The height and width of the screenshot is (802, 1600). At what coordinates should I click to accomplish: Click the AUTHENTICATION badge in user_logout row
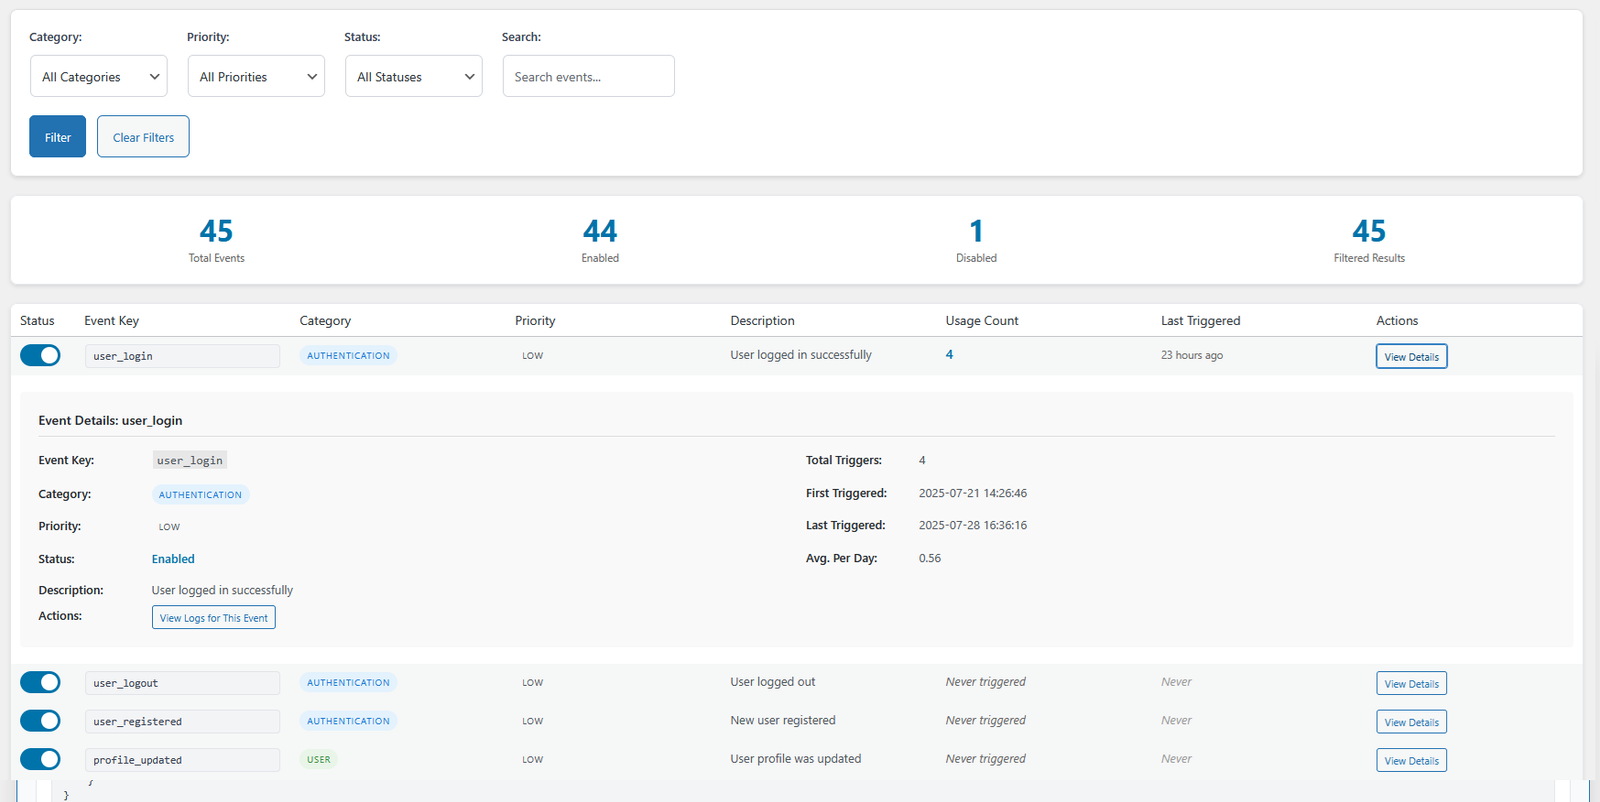click(348, 682)
